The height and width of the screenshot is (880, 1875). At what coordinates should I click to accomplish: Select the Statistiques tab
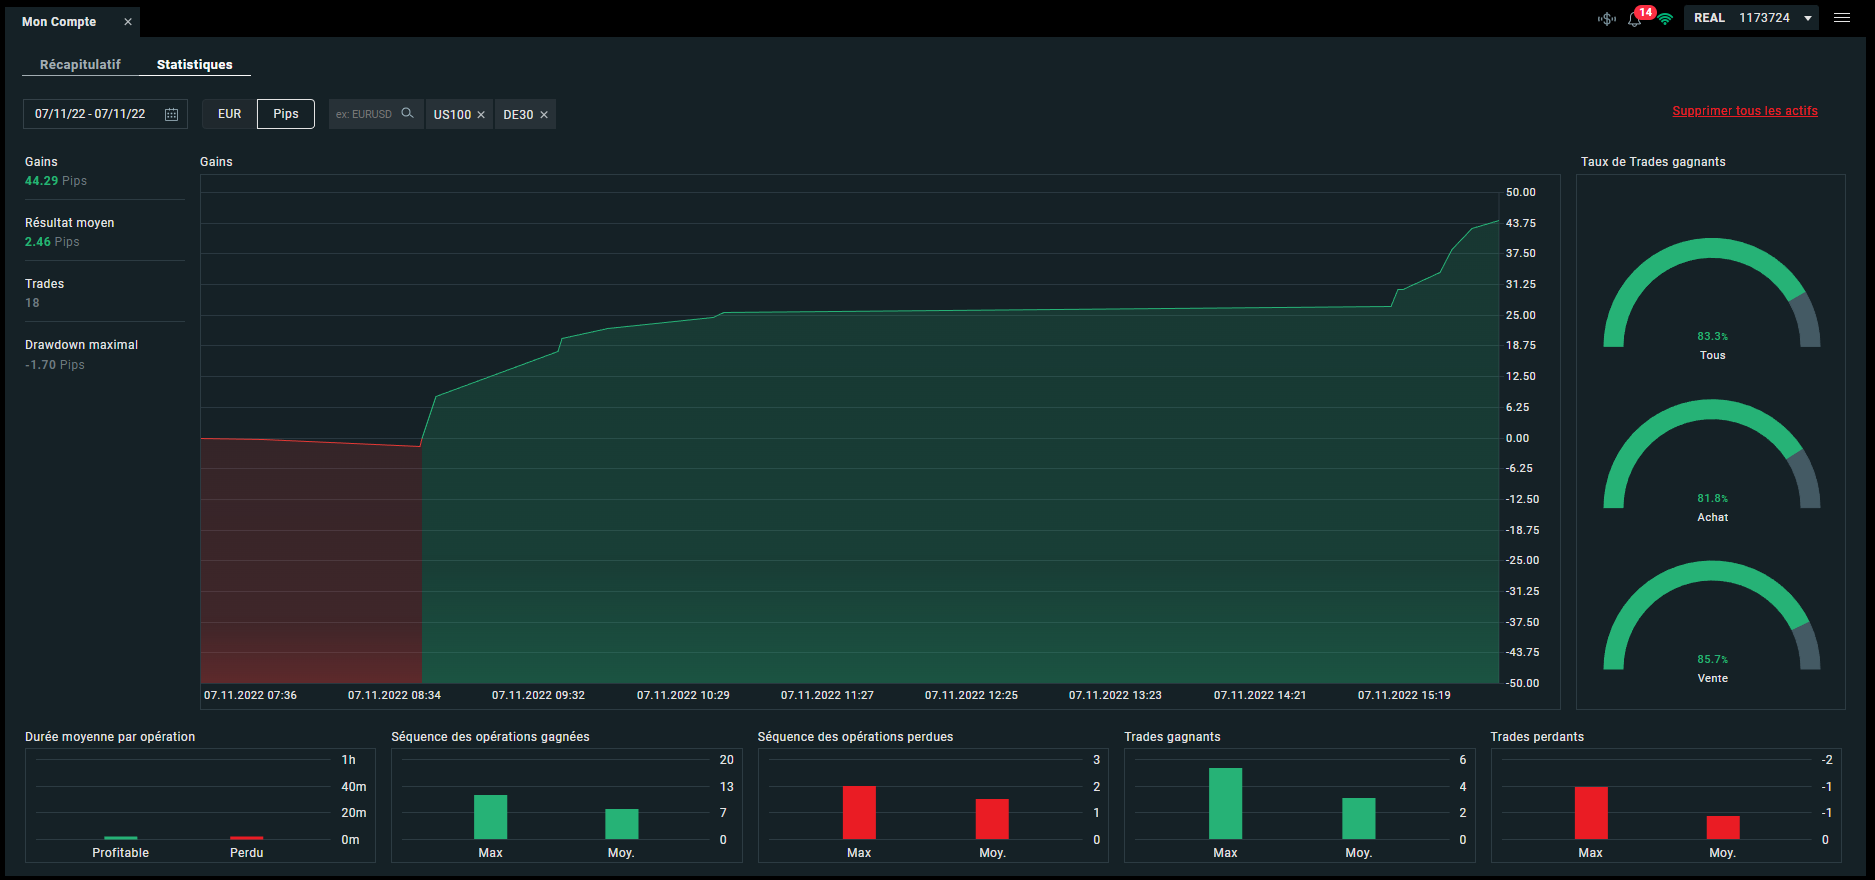point(195,64)
